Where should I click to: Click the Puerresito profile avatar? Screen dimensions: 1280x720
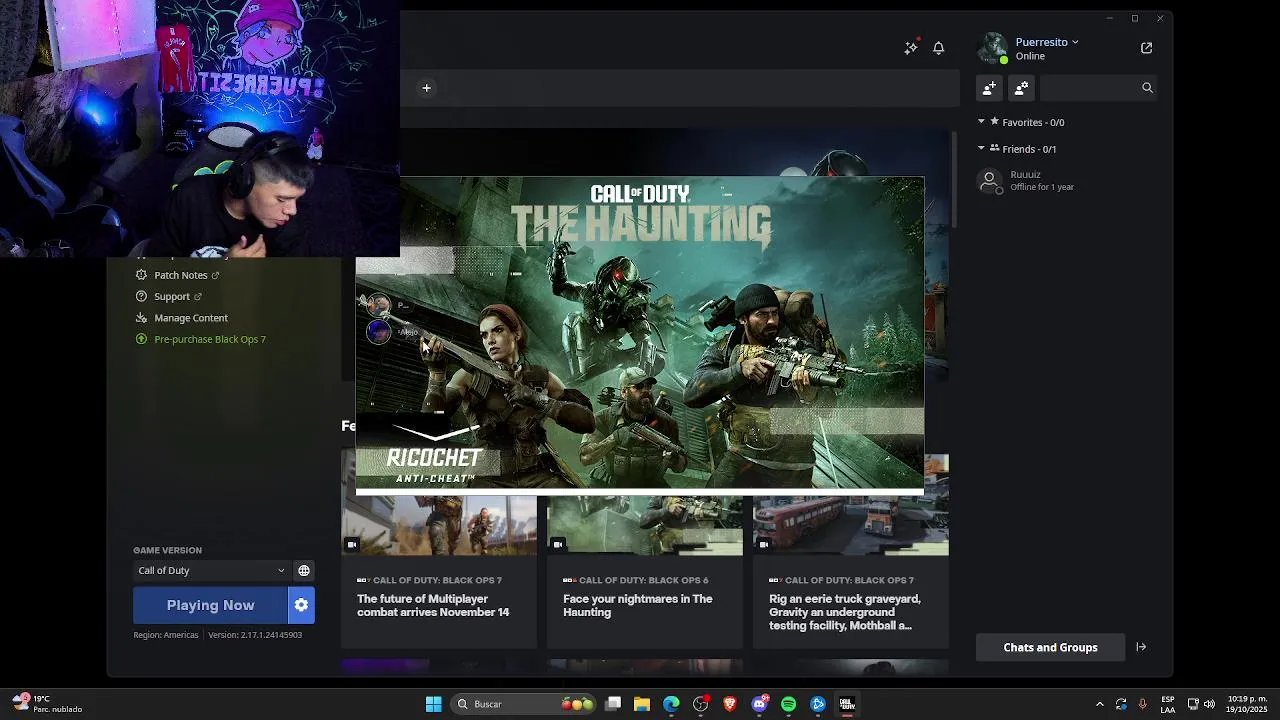(993, 48)
